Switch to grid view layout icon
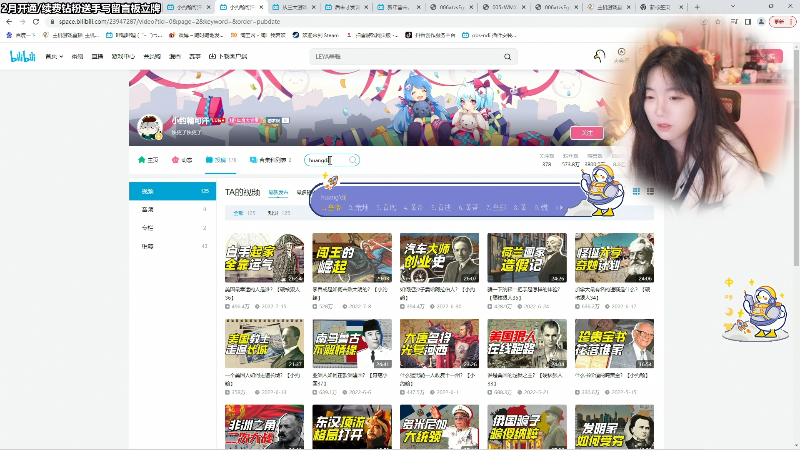The image size is (800, 450). click(x=636, y=191)
